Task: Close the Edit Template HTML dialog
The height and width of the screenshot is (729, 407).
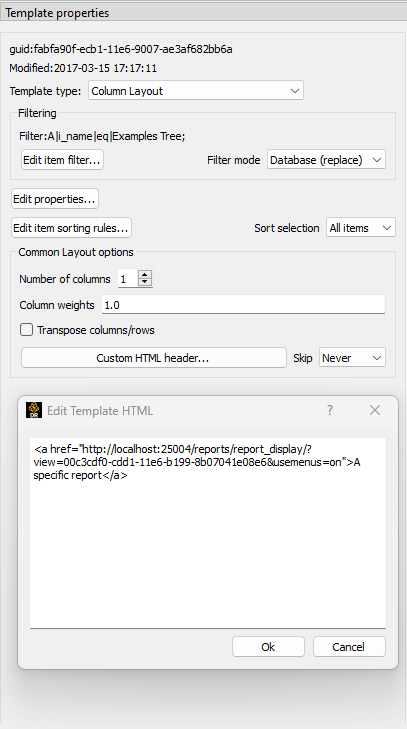Action: tap(375, 410)
